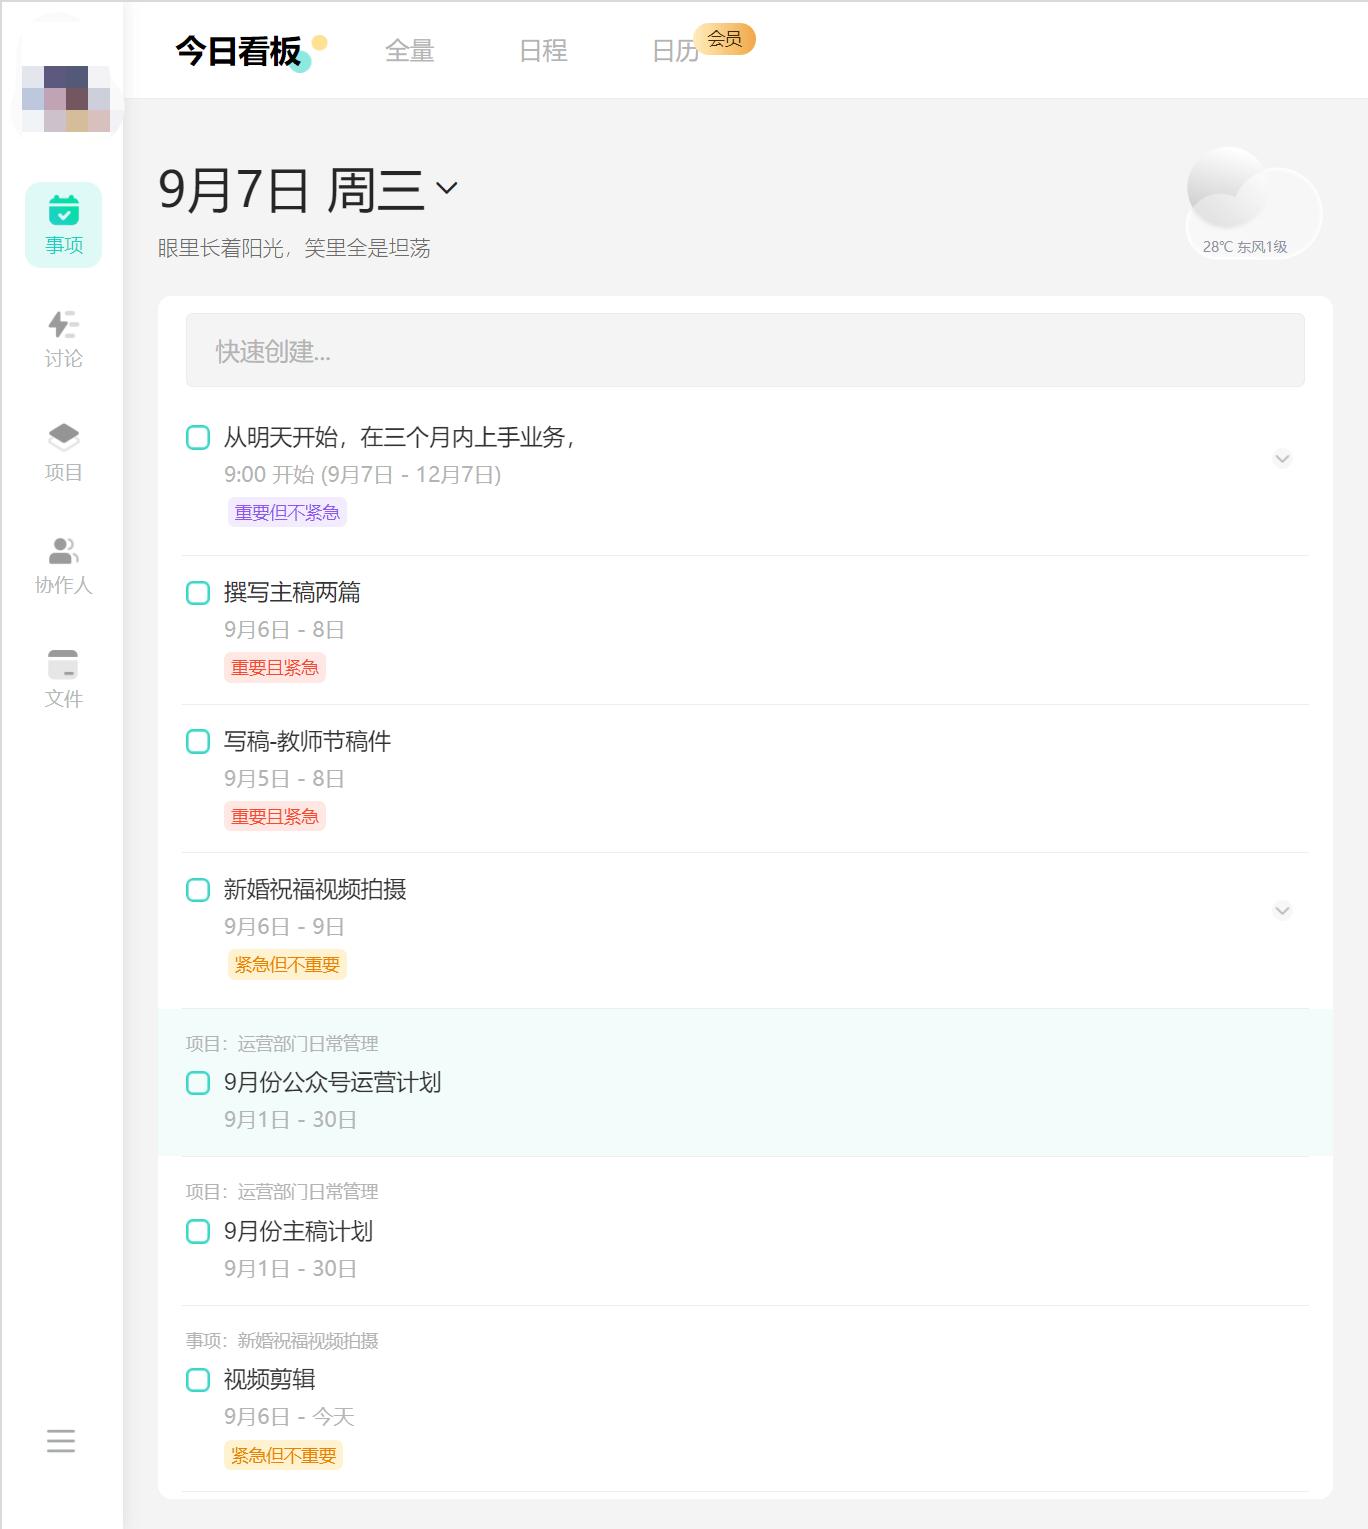Expand details of 从明天开始 task via chevron
This screenshot has height=1529, width=1368.
(x=1281, y=459)
